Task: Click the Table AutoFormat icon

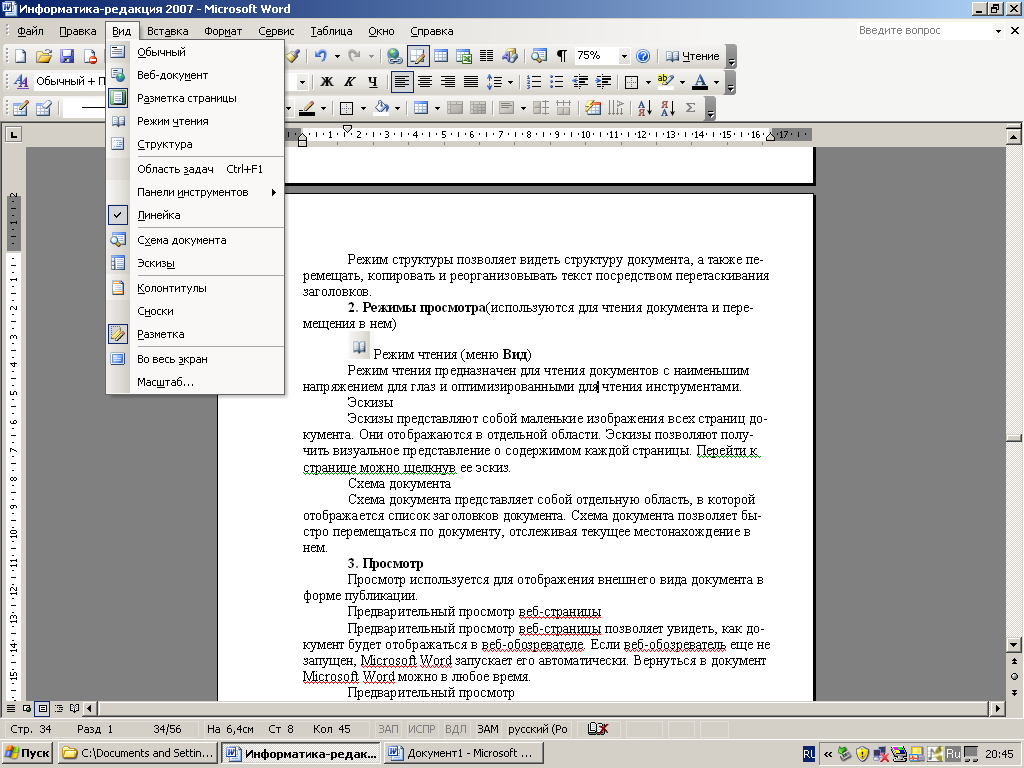Action: pyautogui.click(x=593, y=108)
